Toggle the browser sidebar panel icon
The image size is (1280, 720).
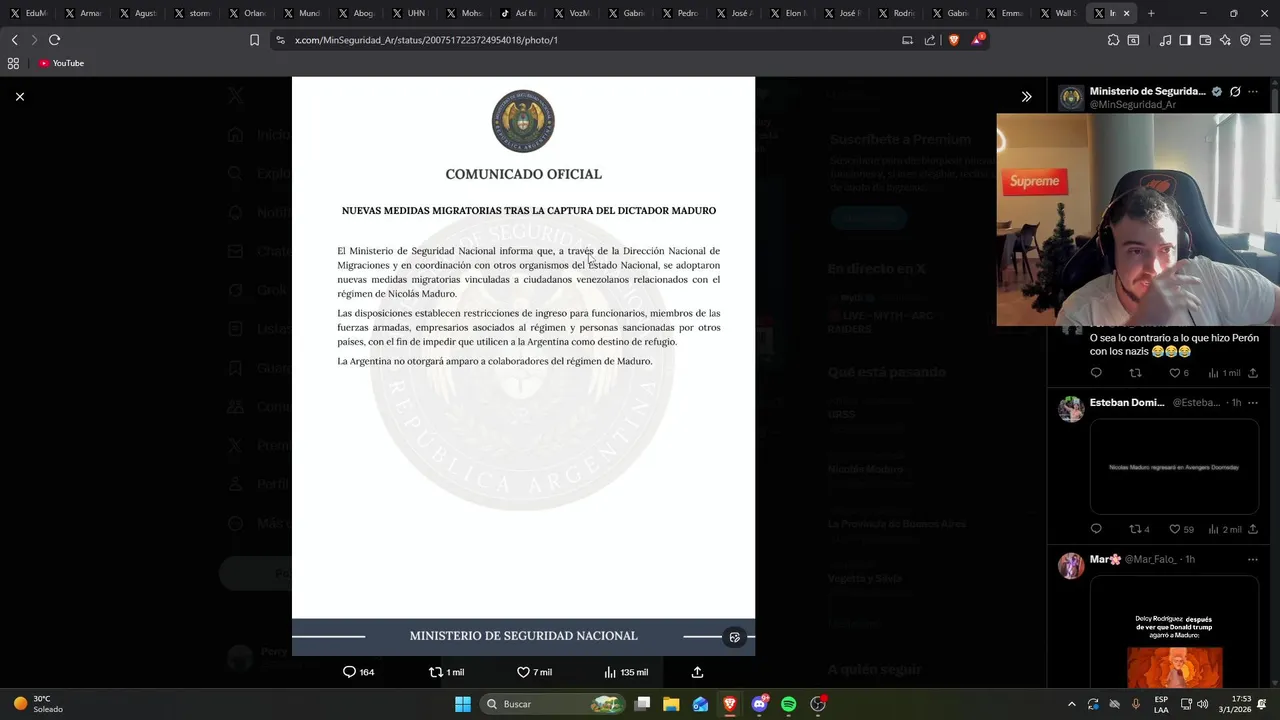coord(1185,40)
